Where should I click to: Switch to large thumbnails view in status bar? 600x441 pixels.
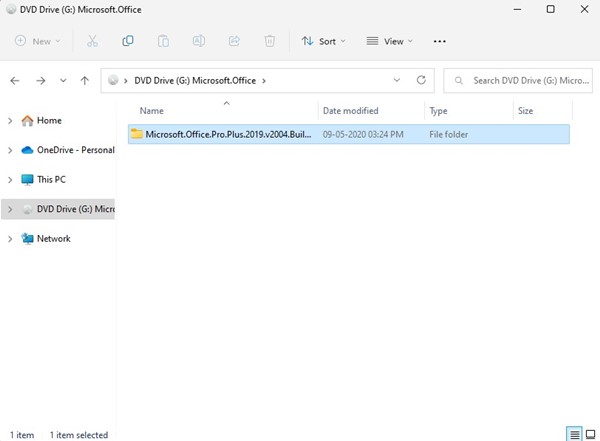(590, 434)
